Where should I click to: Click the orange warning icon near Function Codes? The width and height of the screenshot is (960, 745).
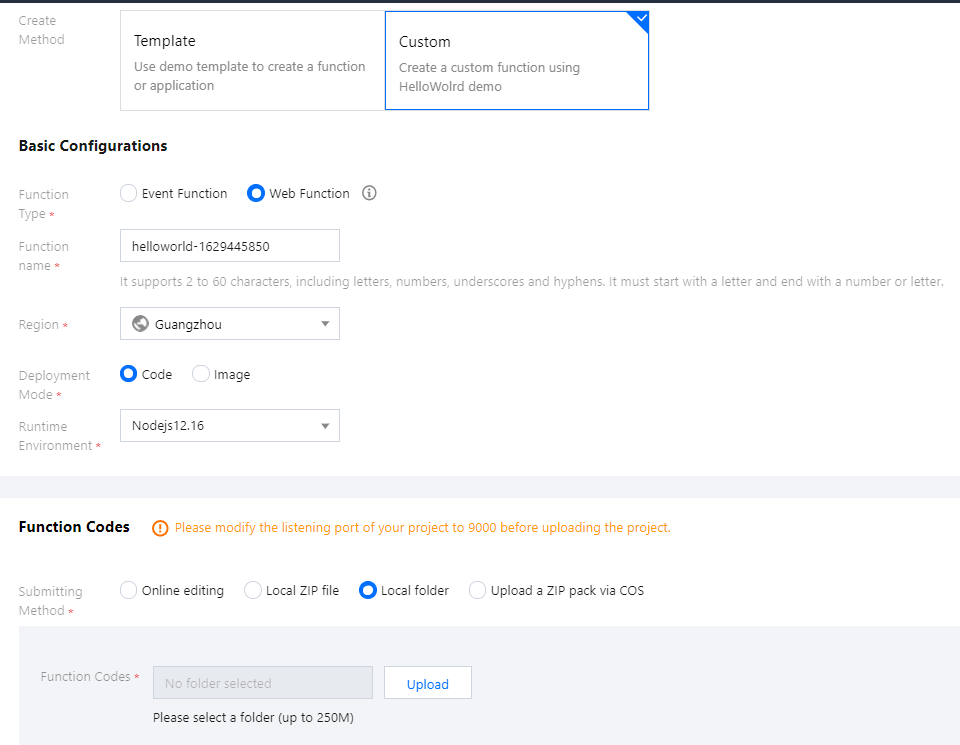[160, 528]
